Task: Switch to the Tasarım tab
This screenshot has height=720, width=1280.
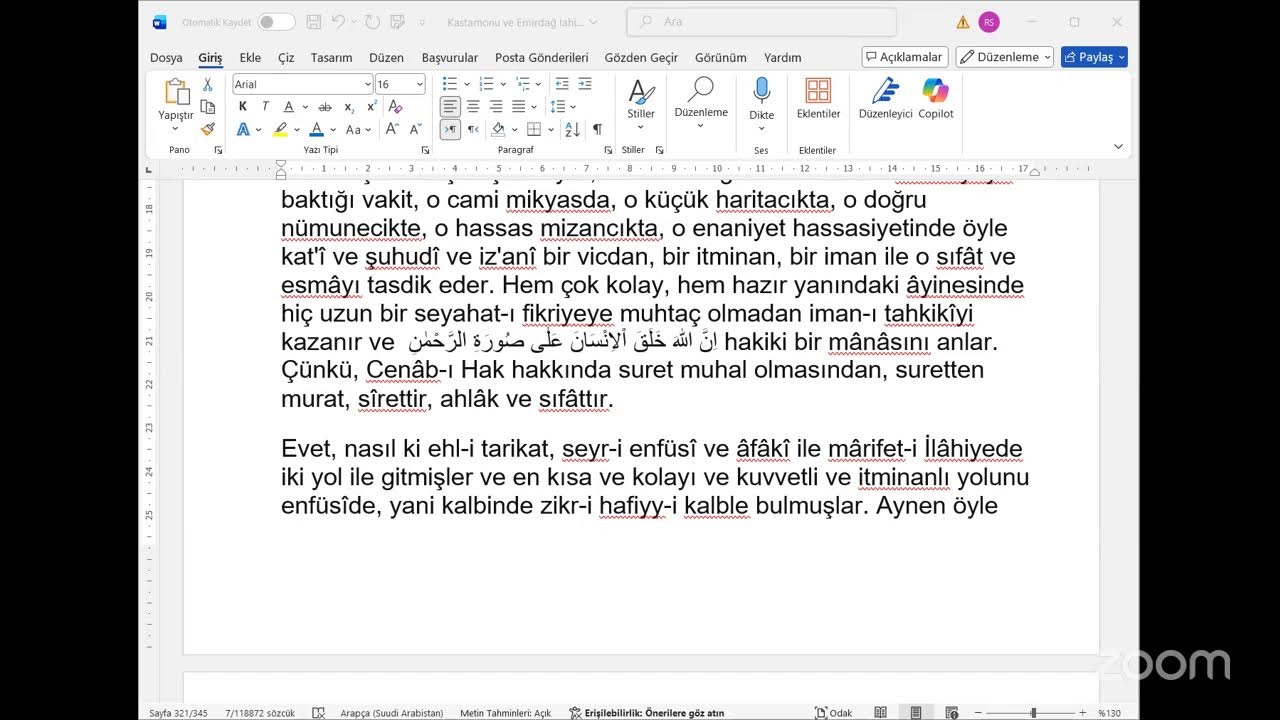Action: tap(331, 58)
